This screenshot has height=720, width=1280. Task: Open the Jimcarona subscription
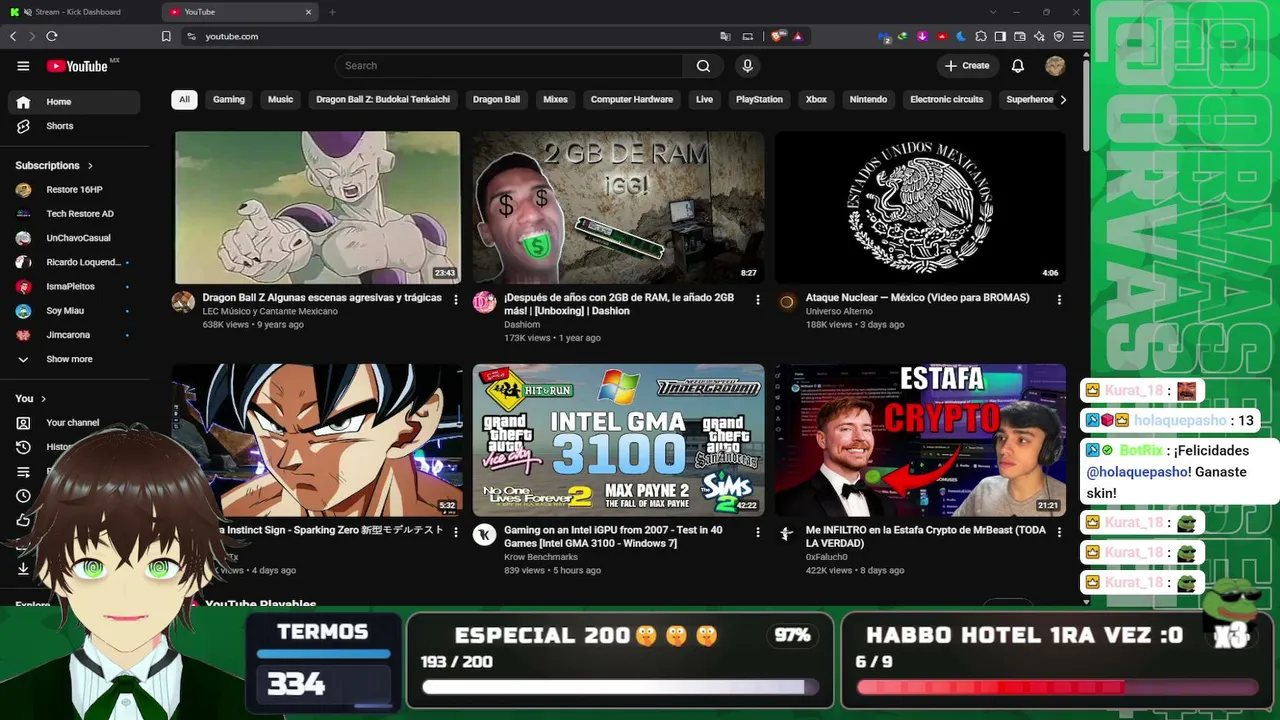pos(74,335)
